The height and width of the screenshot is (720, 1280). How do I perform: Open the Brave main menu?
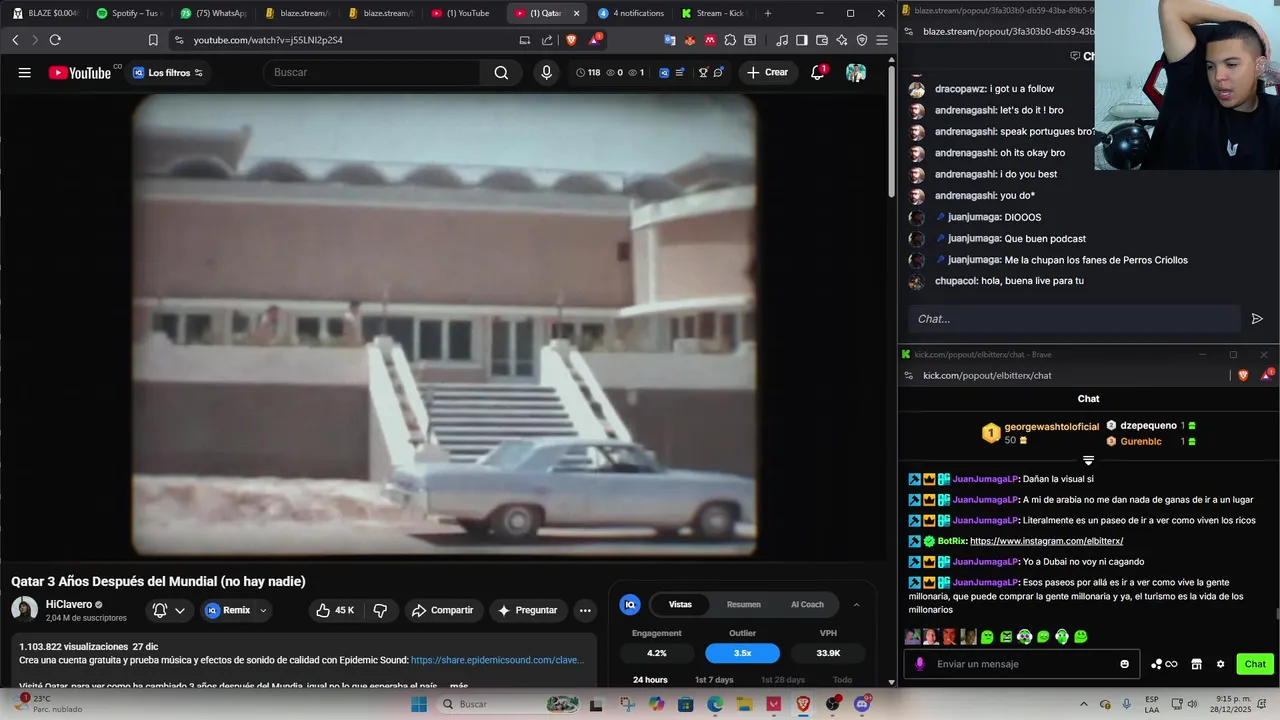point(881,40)
